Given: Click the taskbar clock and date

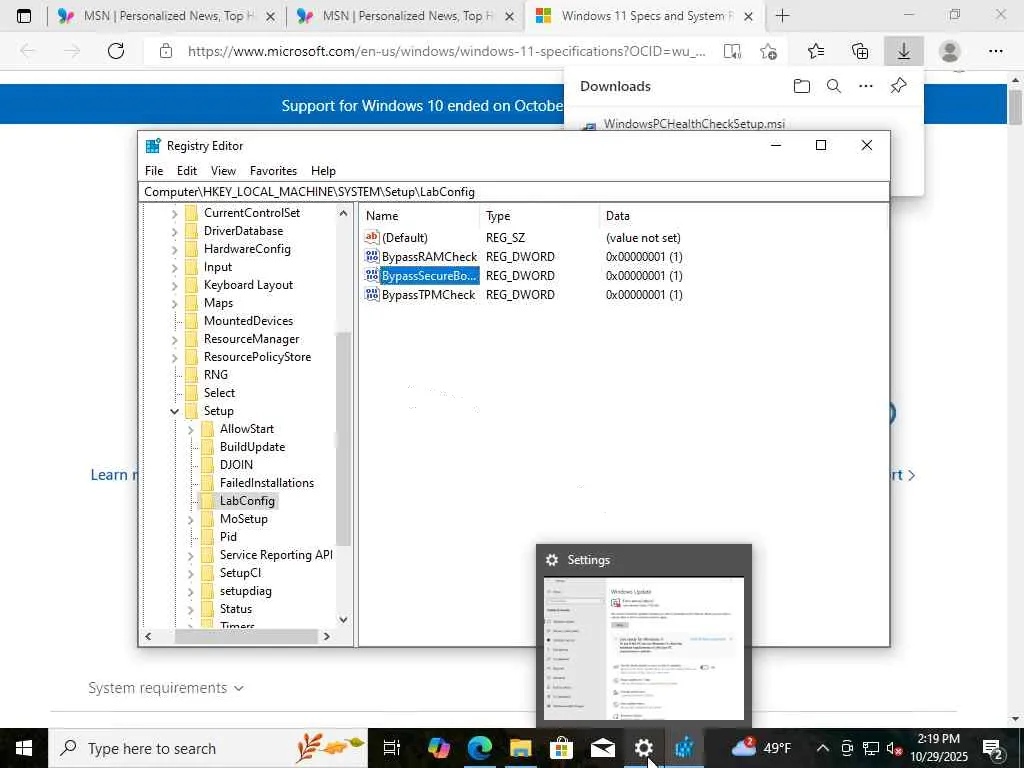Looking at the screenshot, I should 939,748.
